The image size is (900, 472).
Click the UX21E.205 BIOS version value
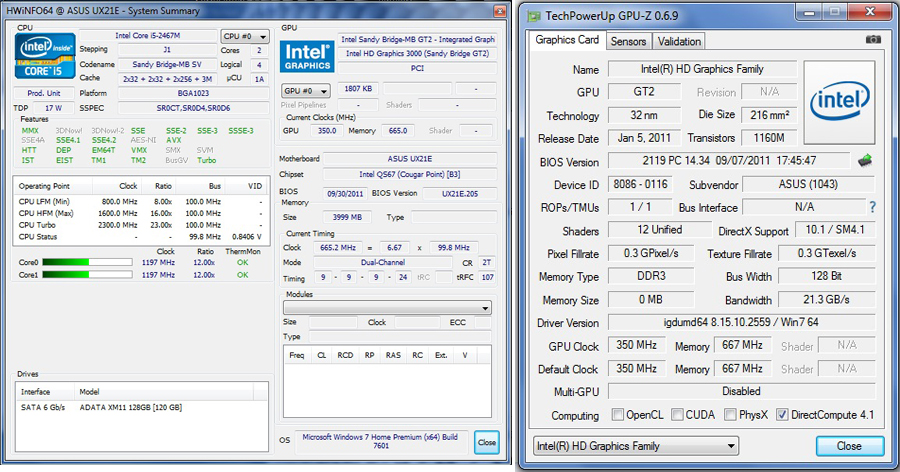[460, 194]
